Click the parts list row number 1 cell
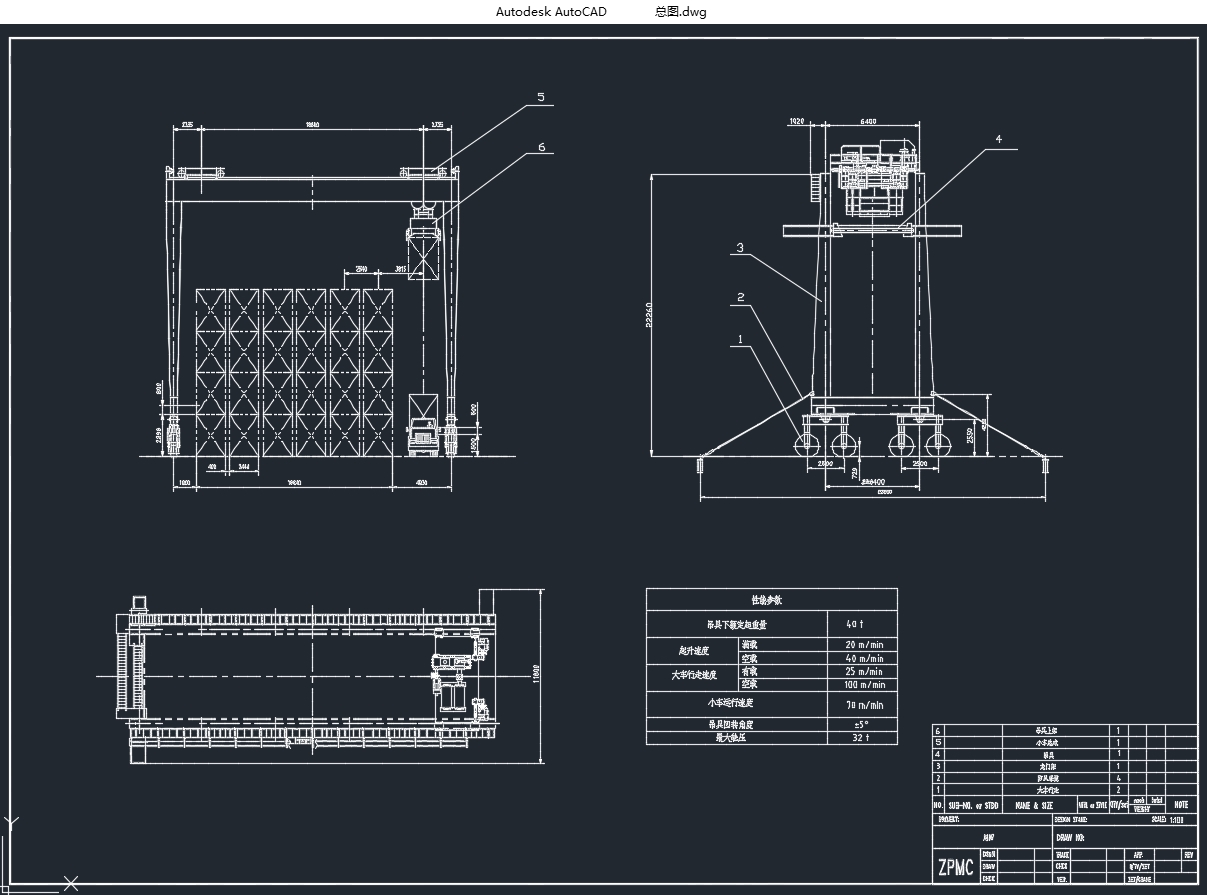The image size is (1207, 895). pos(939,789)
